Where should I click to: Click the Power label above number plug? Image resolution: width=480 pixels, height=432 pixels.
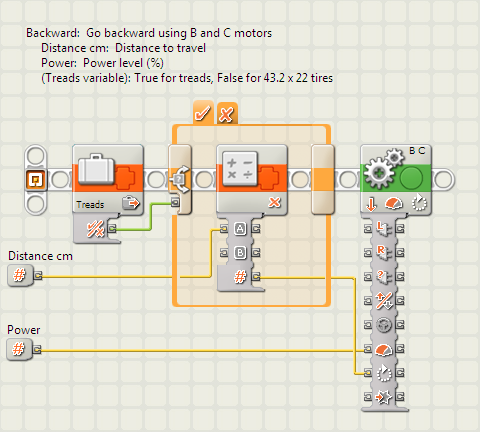click(24, 330)
